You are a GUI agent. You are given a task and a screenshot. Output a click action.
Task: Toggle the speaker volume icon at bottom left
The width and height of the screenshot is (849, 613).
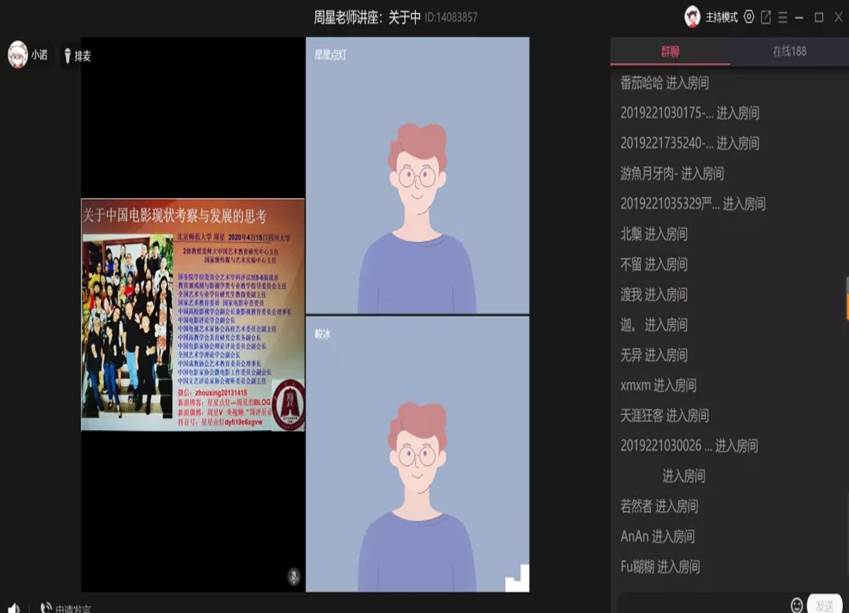click(14, 608)
